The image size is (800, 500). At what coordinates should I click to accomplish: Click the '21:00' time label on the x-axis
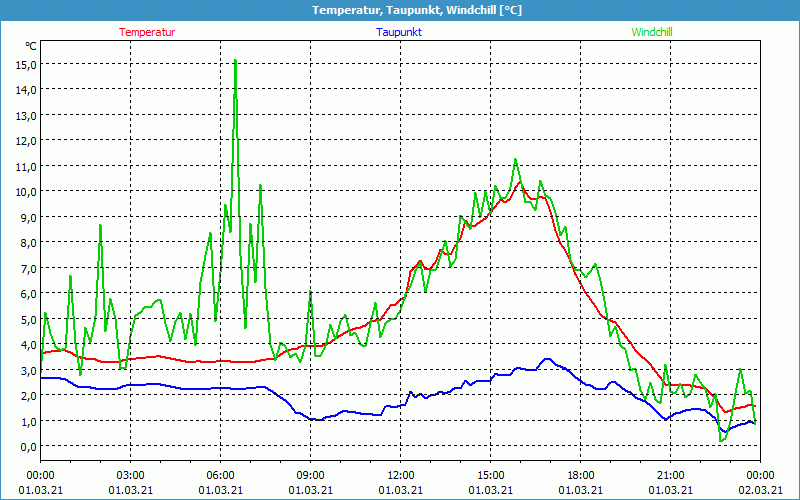pyautogui.click(x=670, y=476)
